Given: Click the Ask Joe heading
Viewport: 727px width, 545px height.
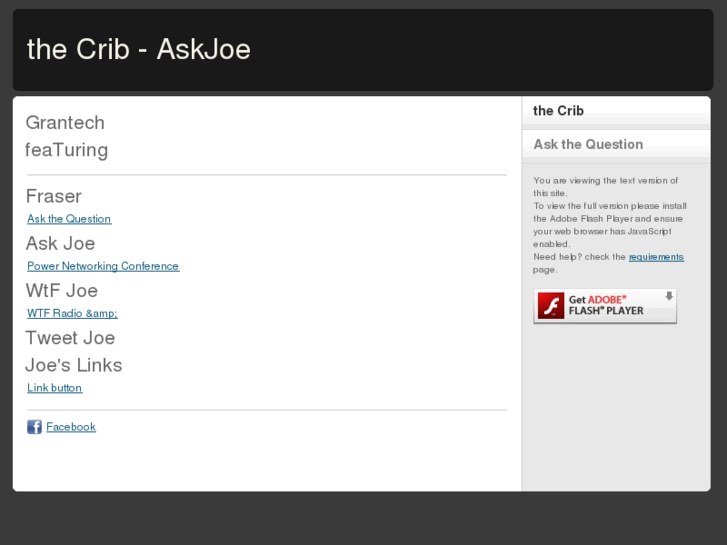Looking at the screenshot, I should tap(60, 243).
